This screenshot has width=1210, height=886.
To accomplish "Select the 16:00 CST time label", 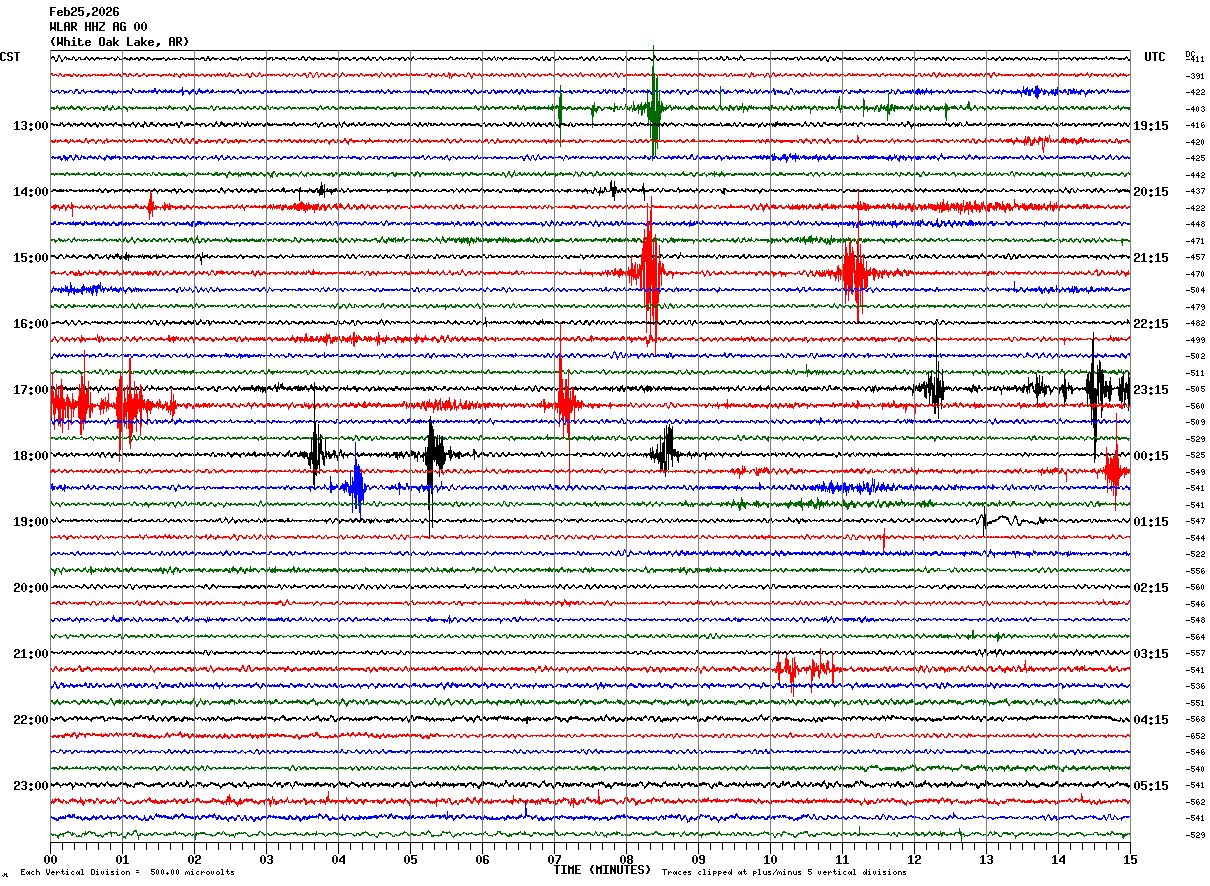I will point(30,324).
